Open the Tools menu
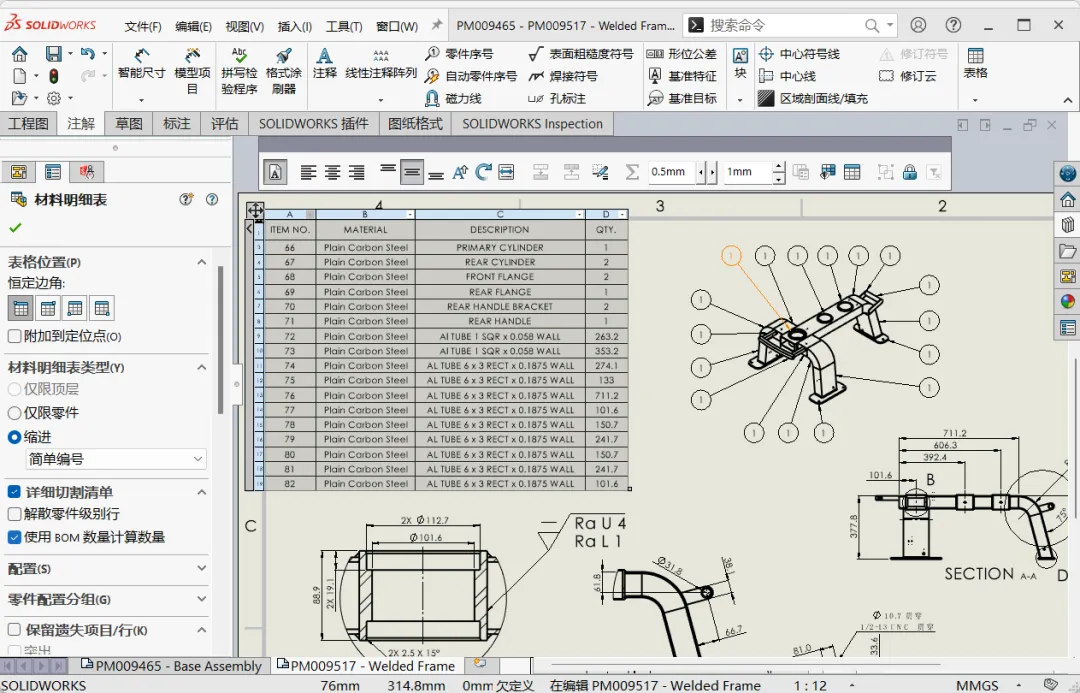 click(x=344, y=26)
